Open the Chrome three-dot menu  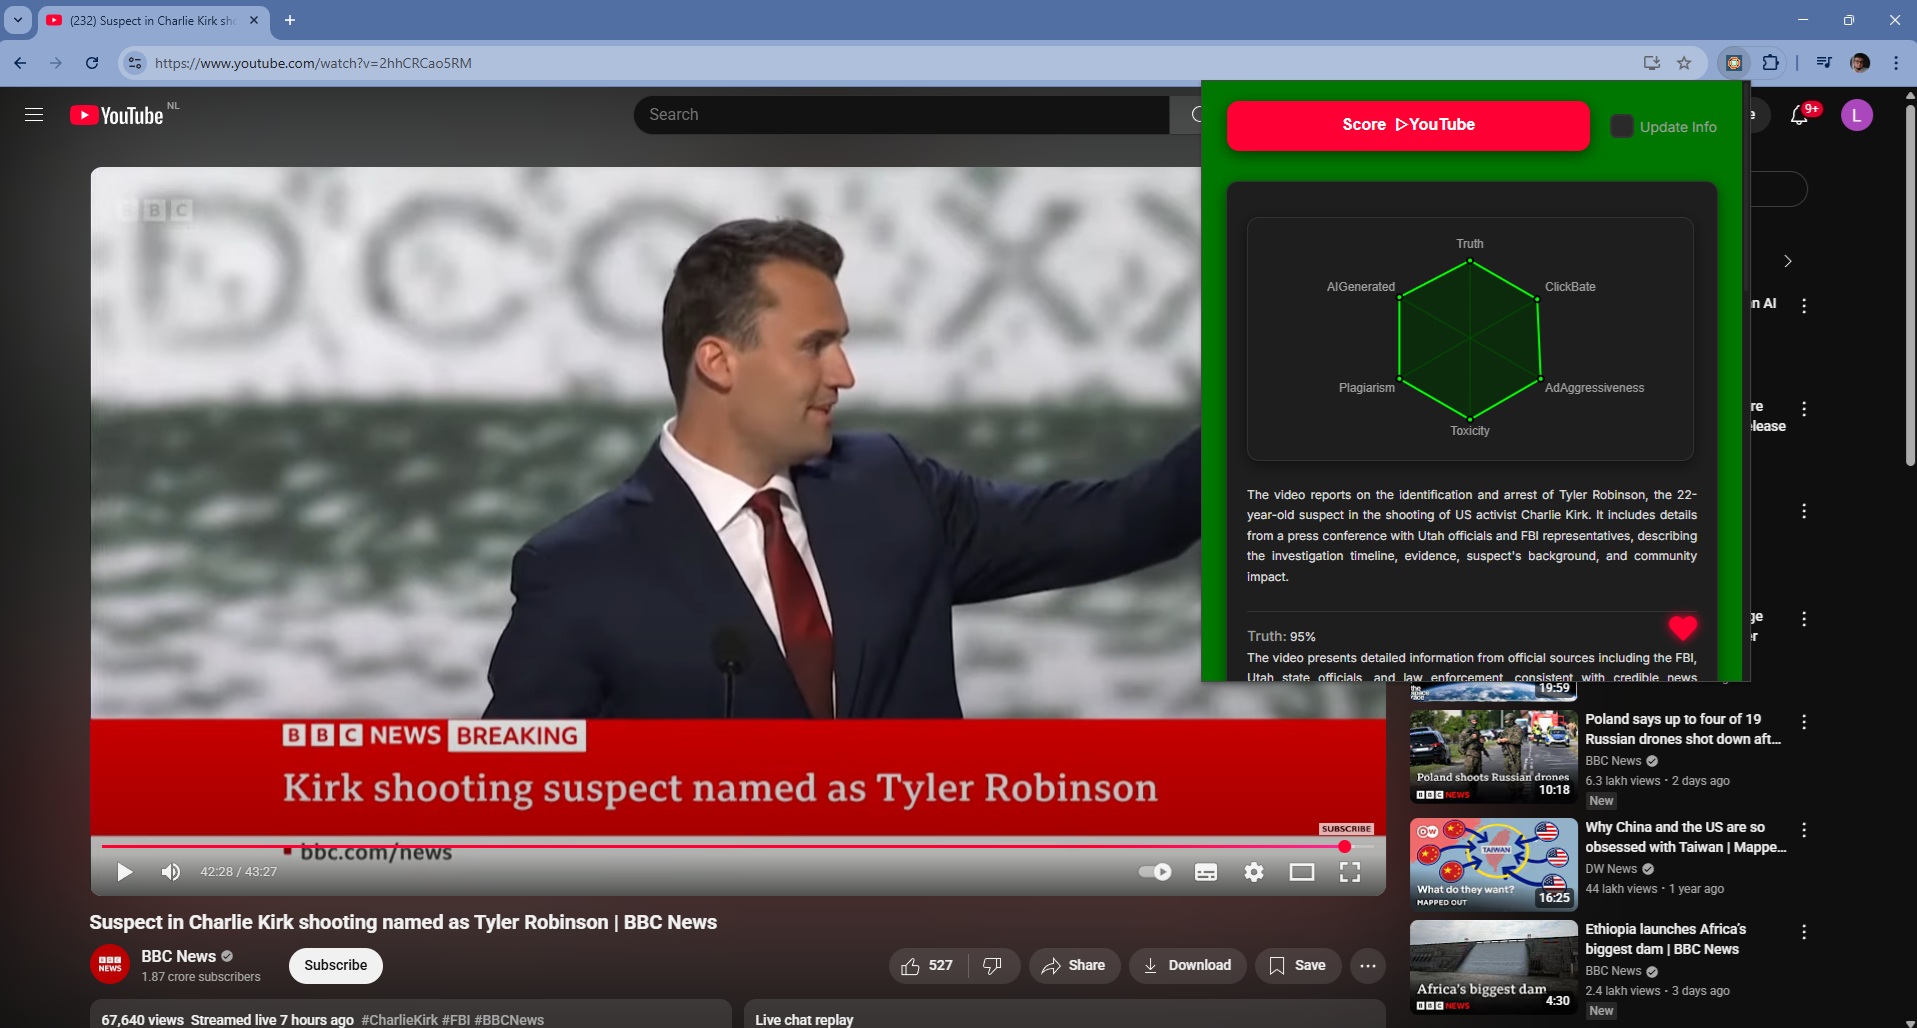coord(1896,63)
